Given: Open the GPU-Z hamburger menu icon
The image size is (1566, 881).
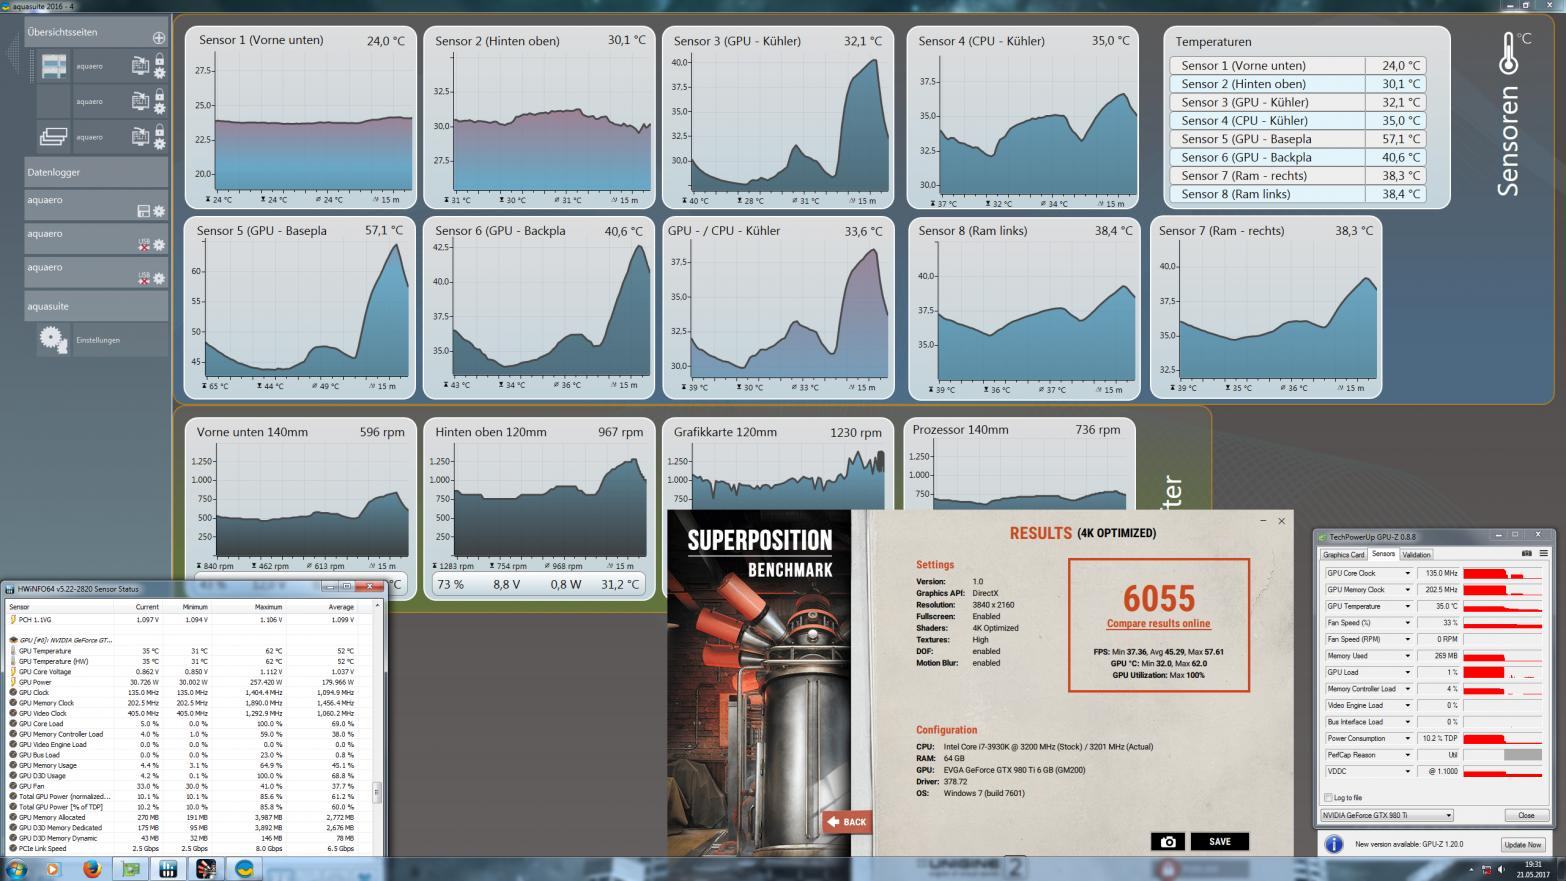Looking at the screenshot, I should (1543, 553).
